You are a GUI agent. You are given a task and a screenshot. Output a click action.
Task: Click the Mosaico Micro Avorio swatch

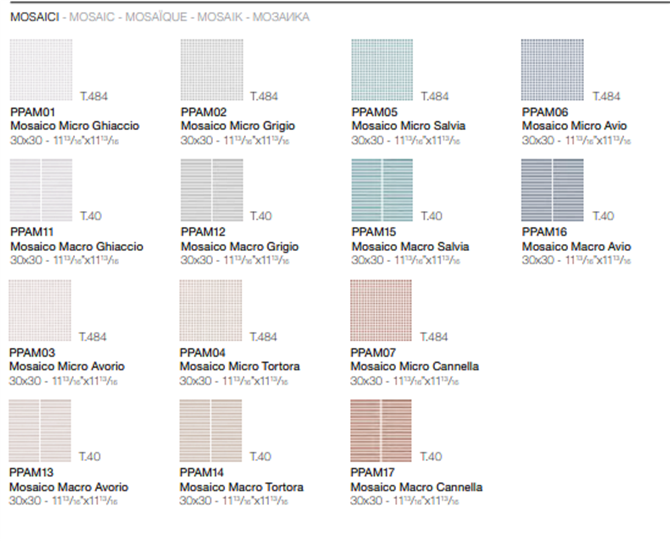41,311
